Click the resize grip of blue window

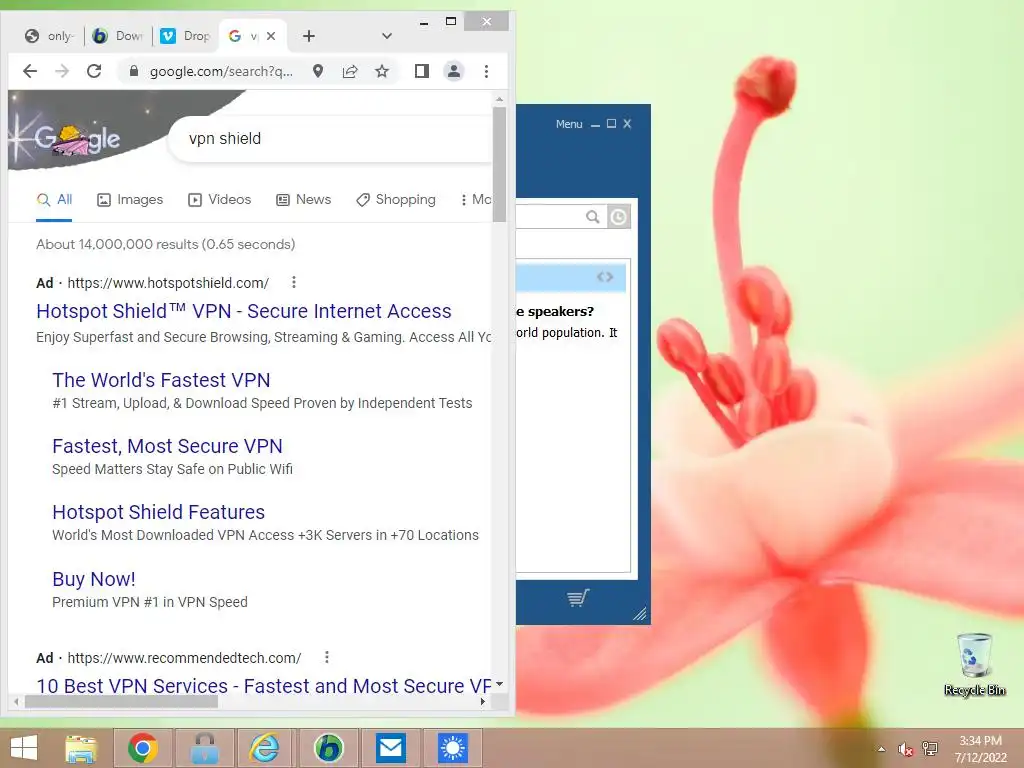640,614
